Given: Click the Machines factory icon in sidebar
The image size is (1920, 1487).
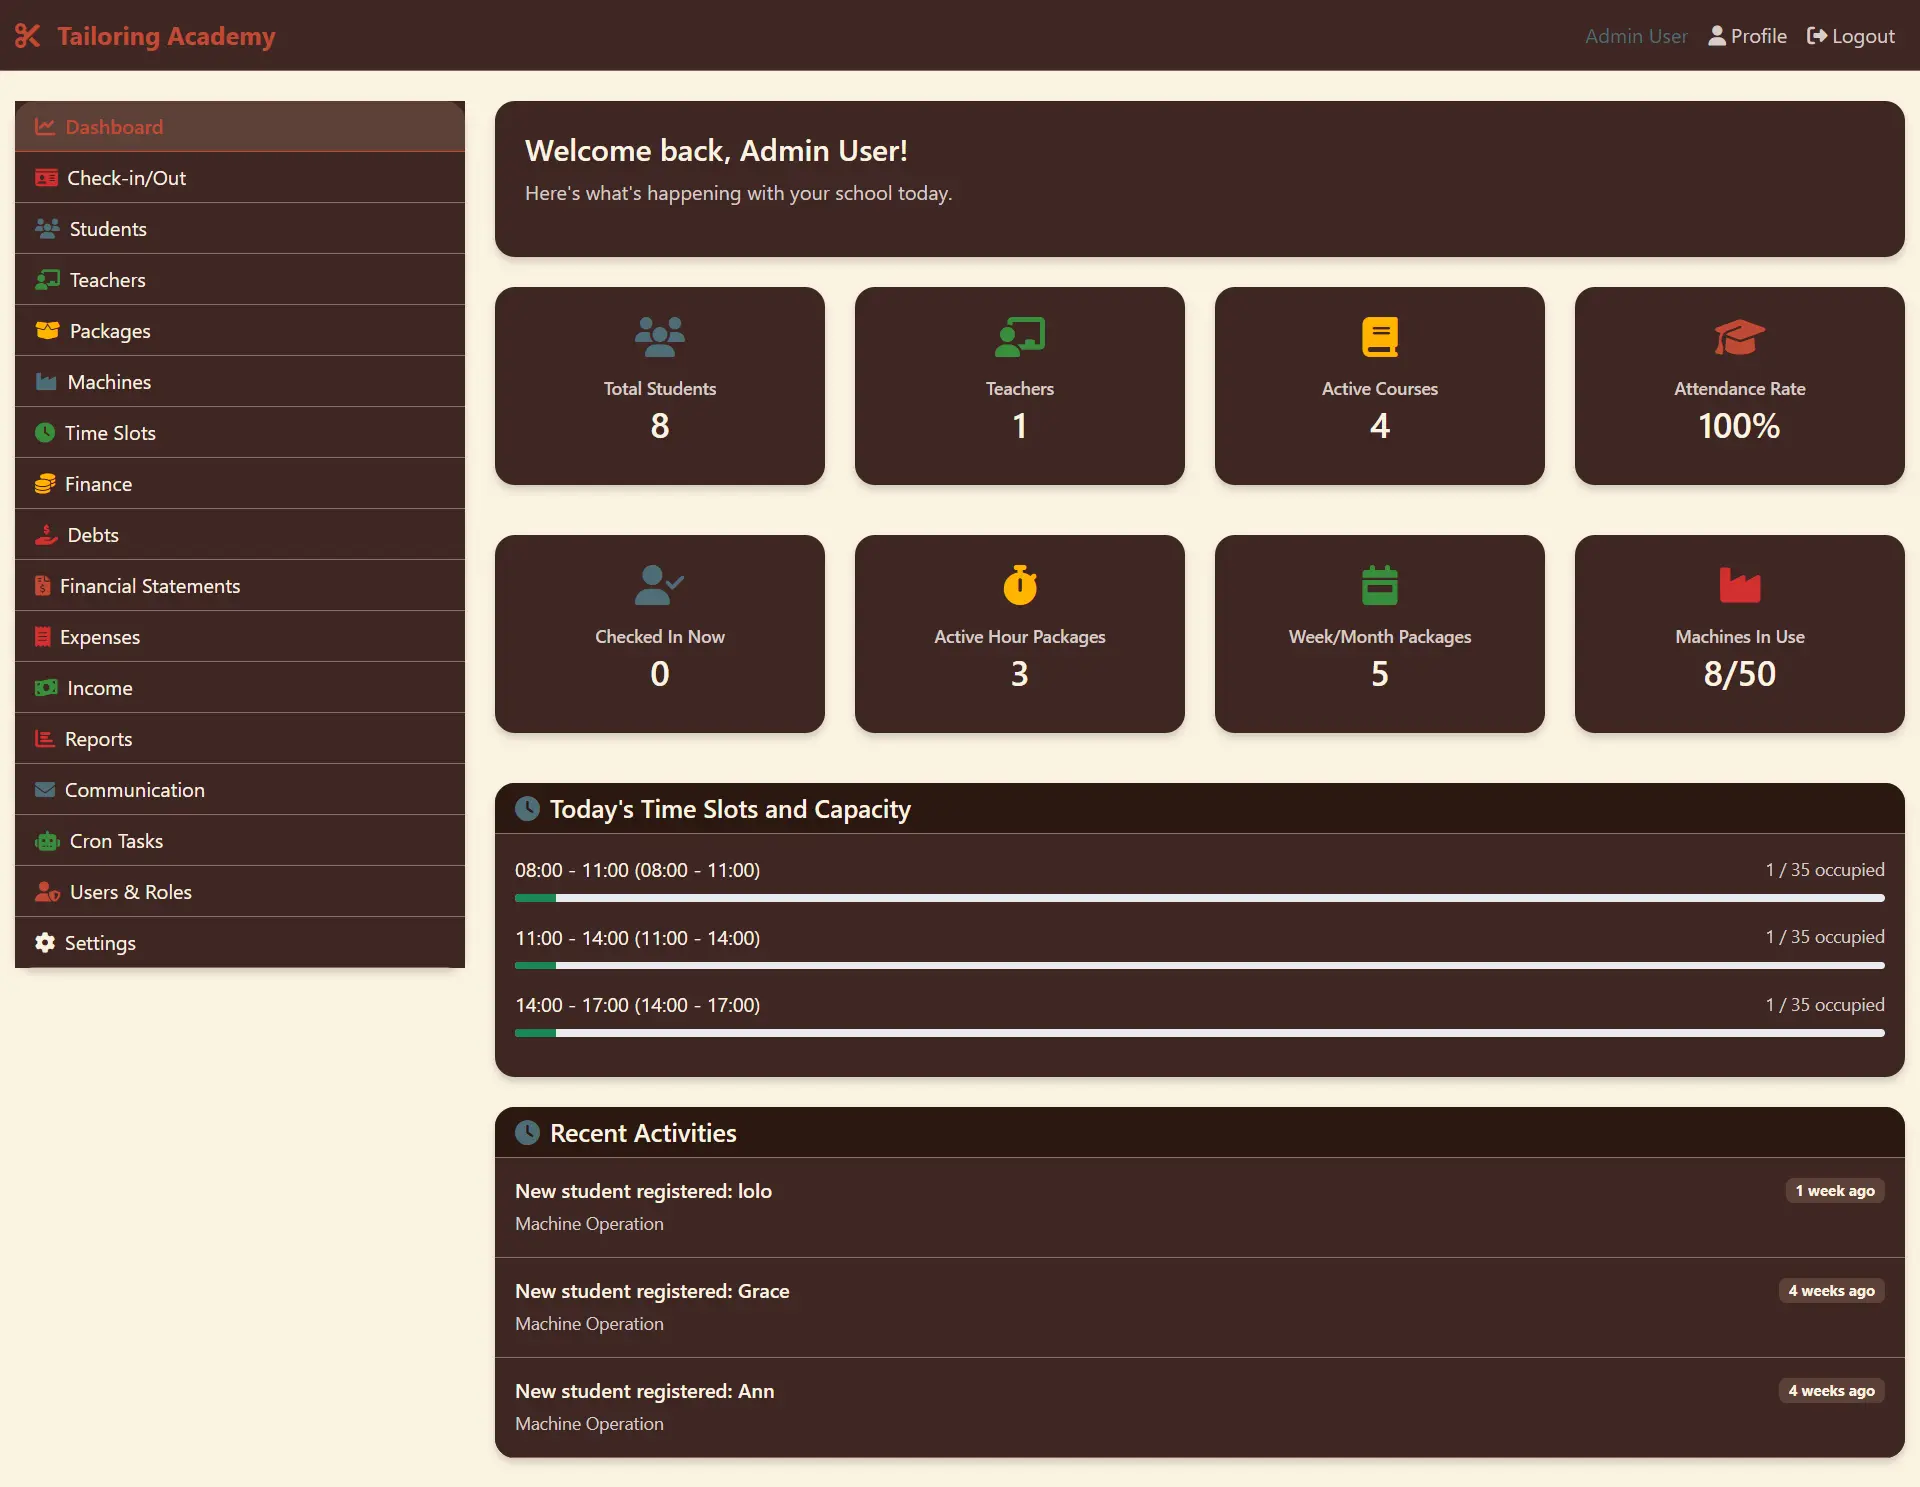Looking at the screenshot, I should (46, 382).
